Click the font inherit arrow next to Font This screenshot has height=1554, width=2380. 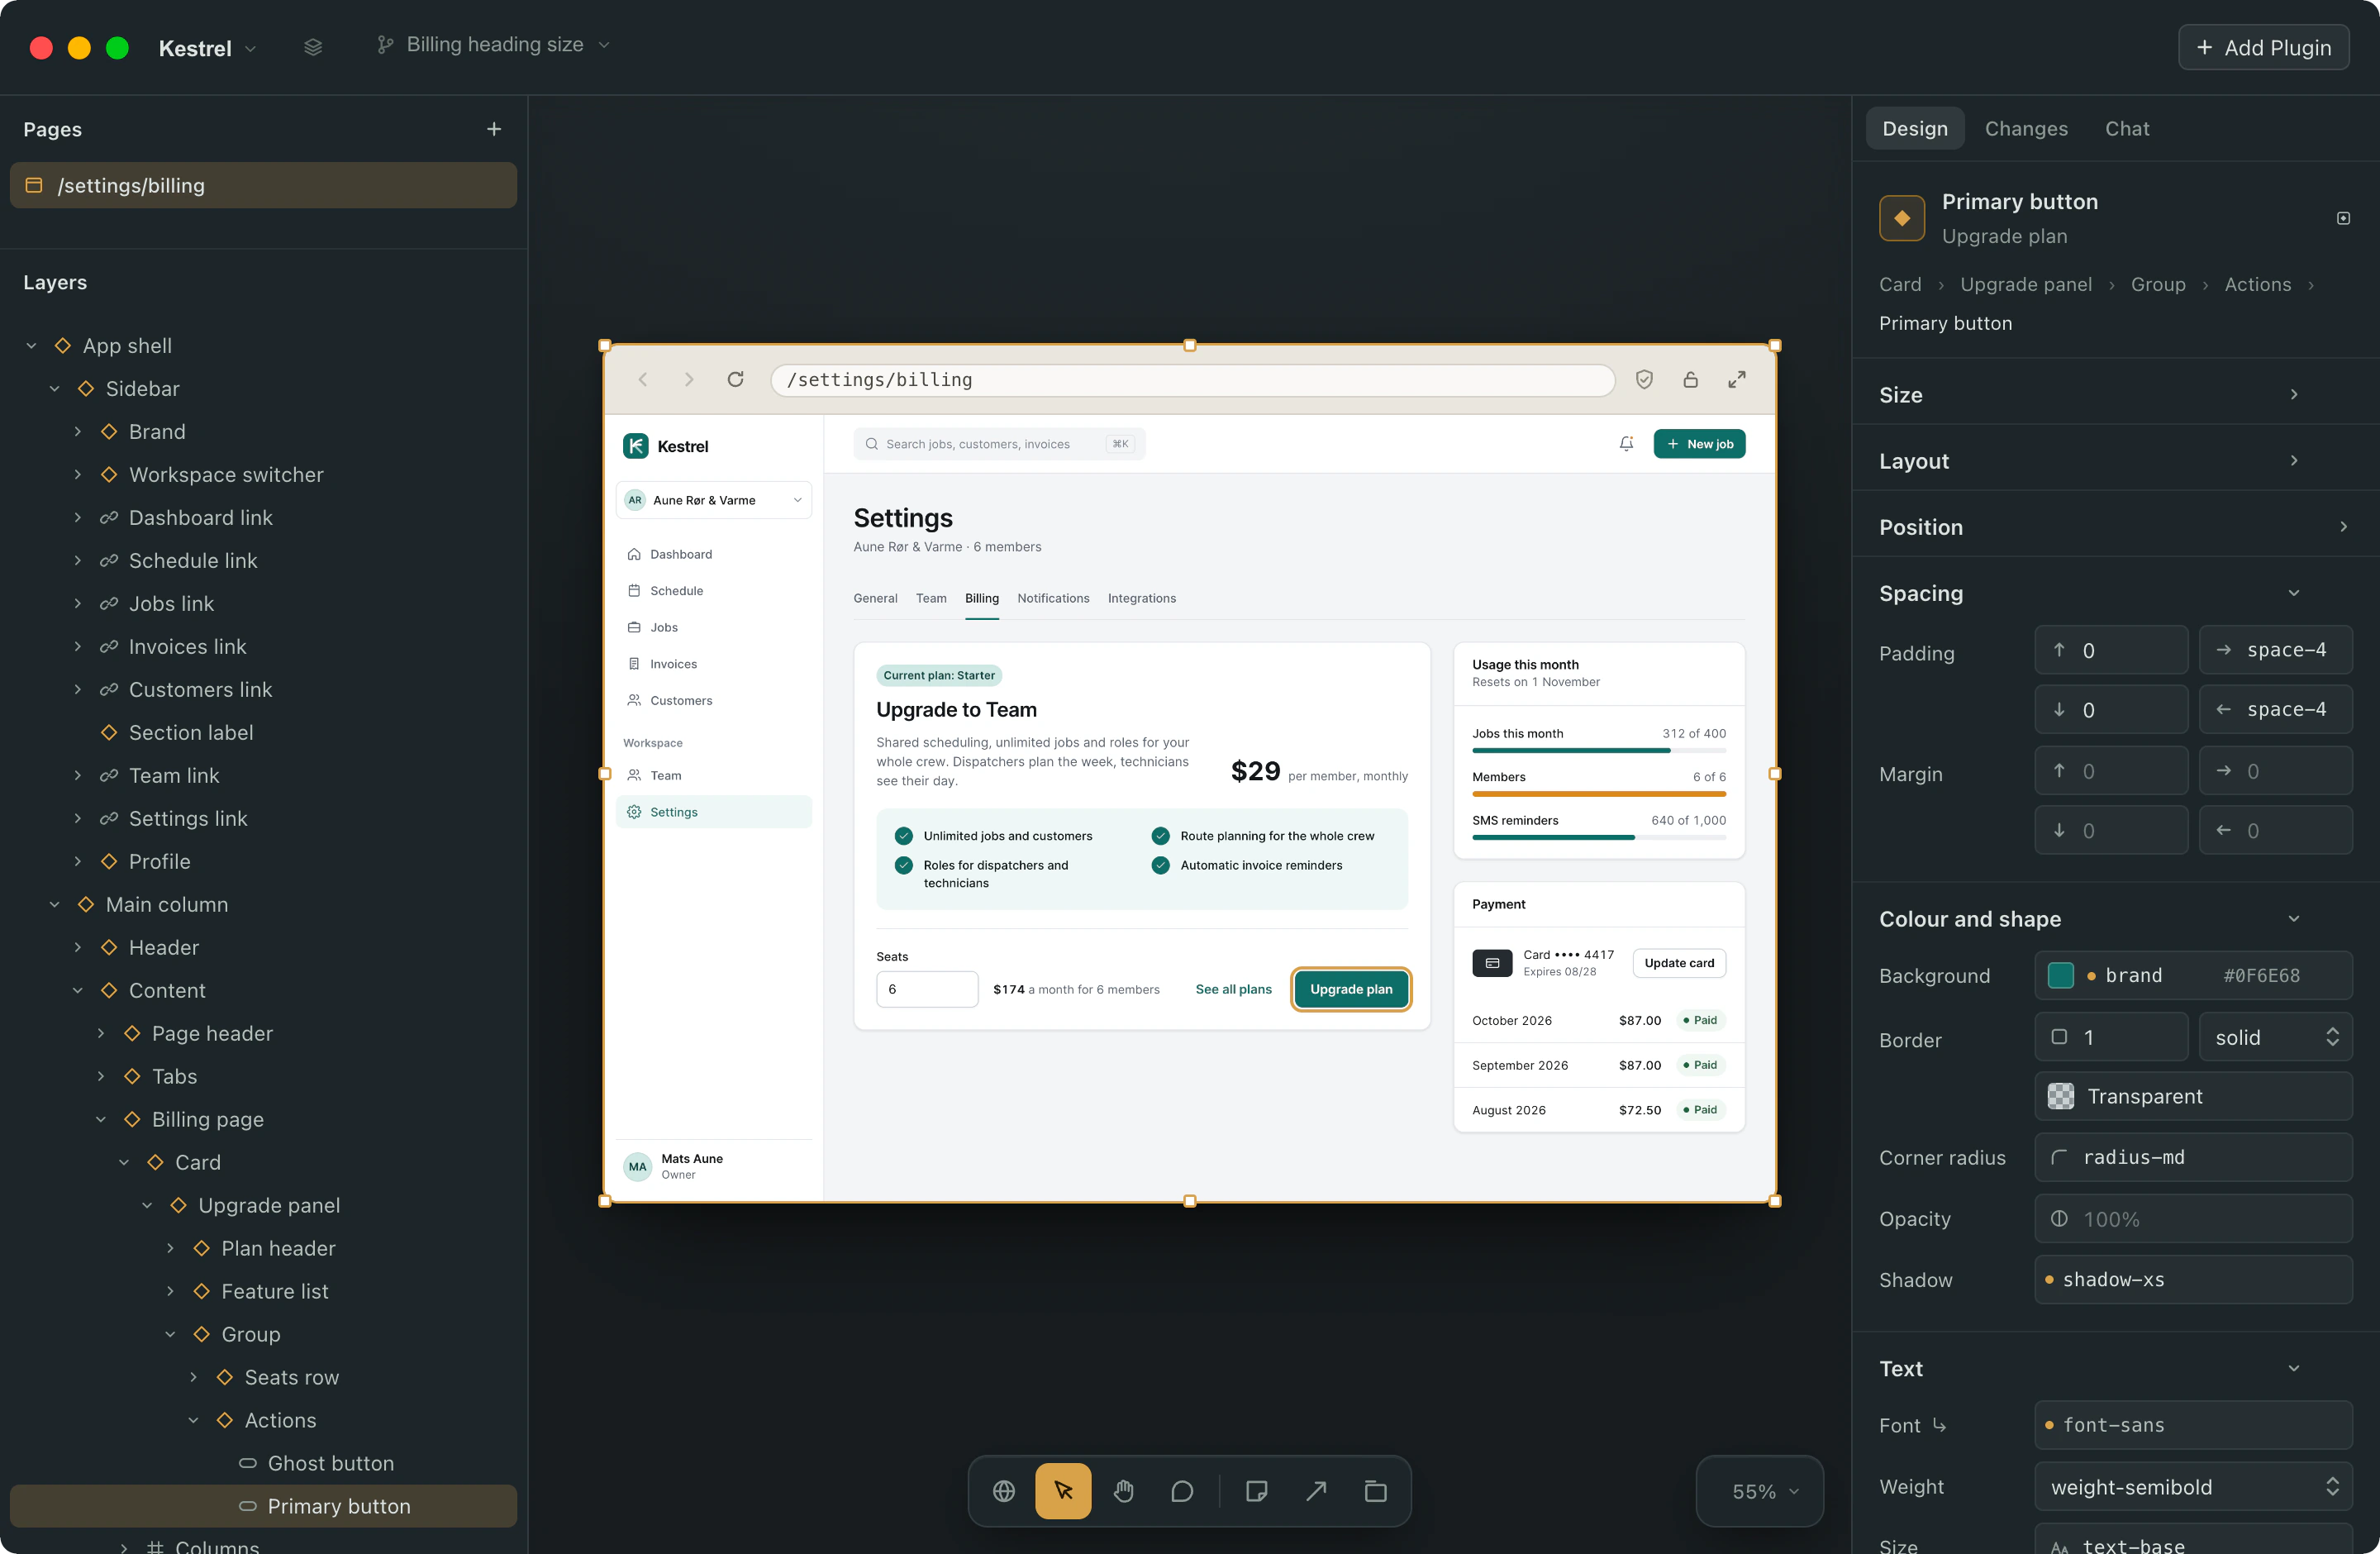[x=1939, y=1425]
